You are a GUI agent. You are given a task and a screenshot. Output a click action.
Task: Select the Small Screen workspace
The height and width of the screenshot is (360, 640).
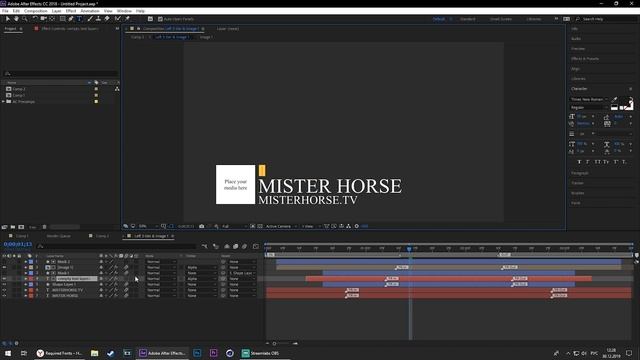point(501,19)
